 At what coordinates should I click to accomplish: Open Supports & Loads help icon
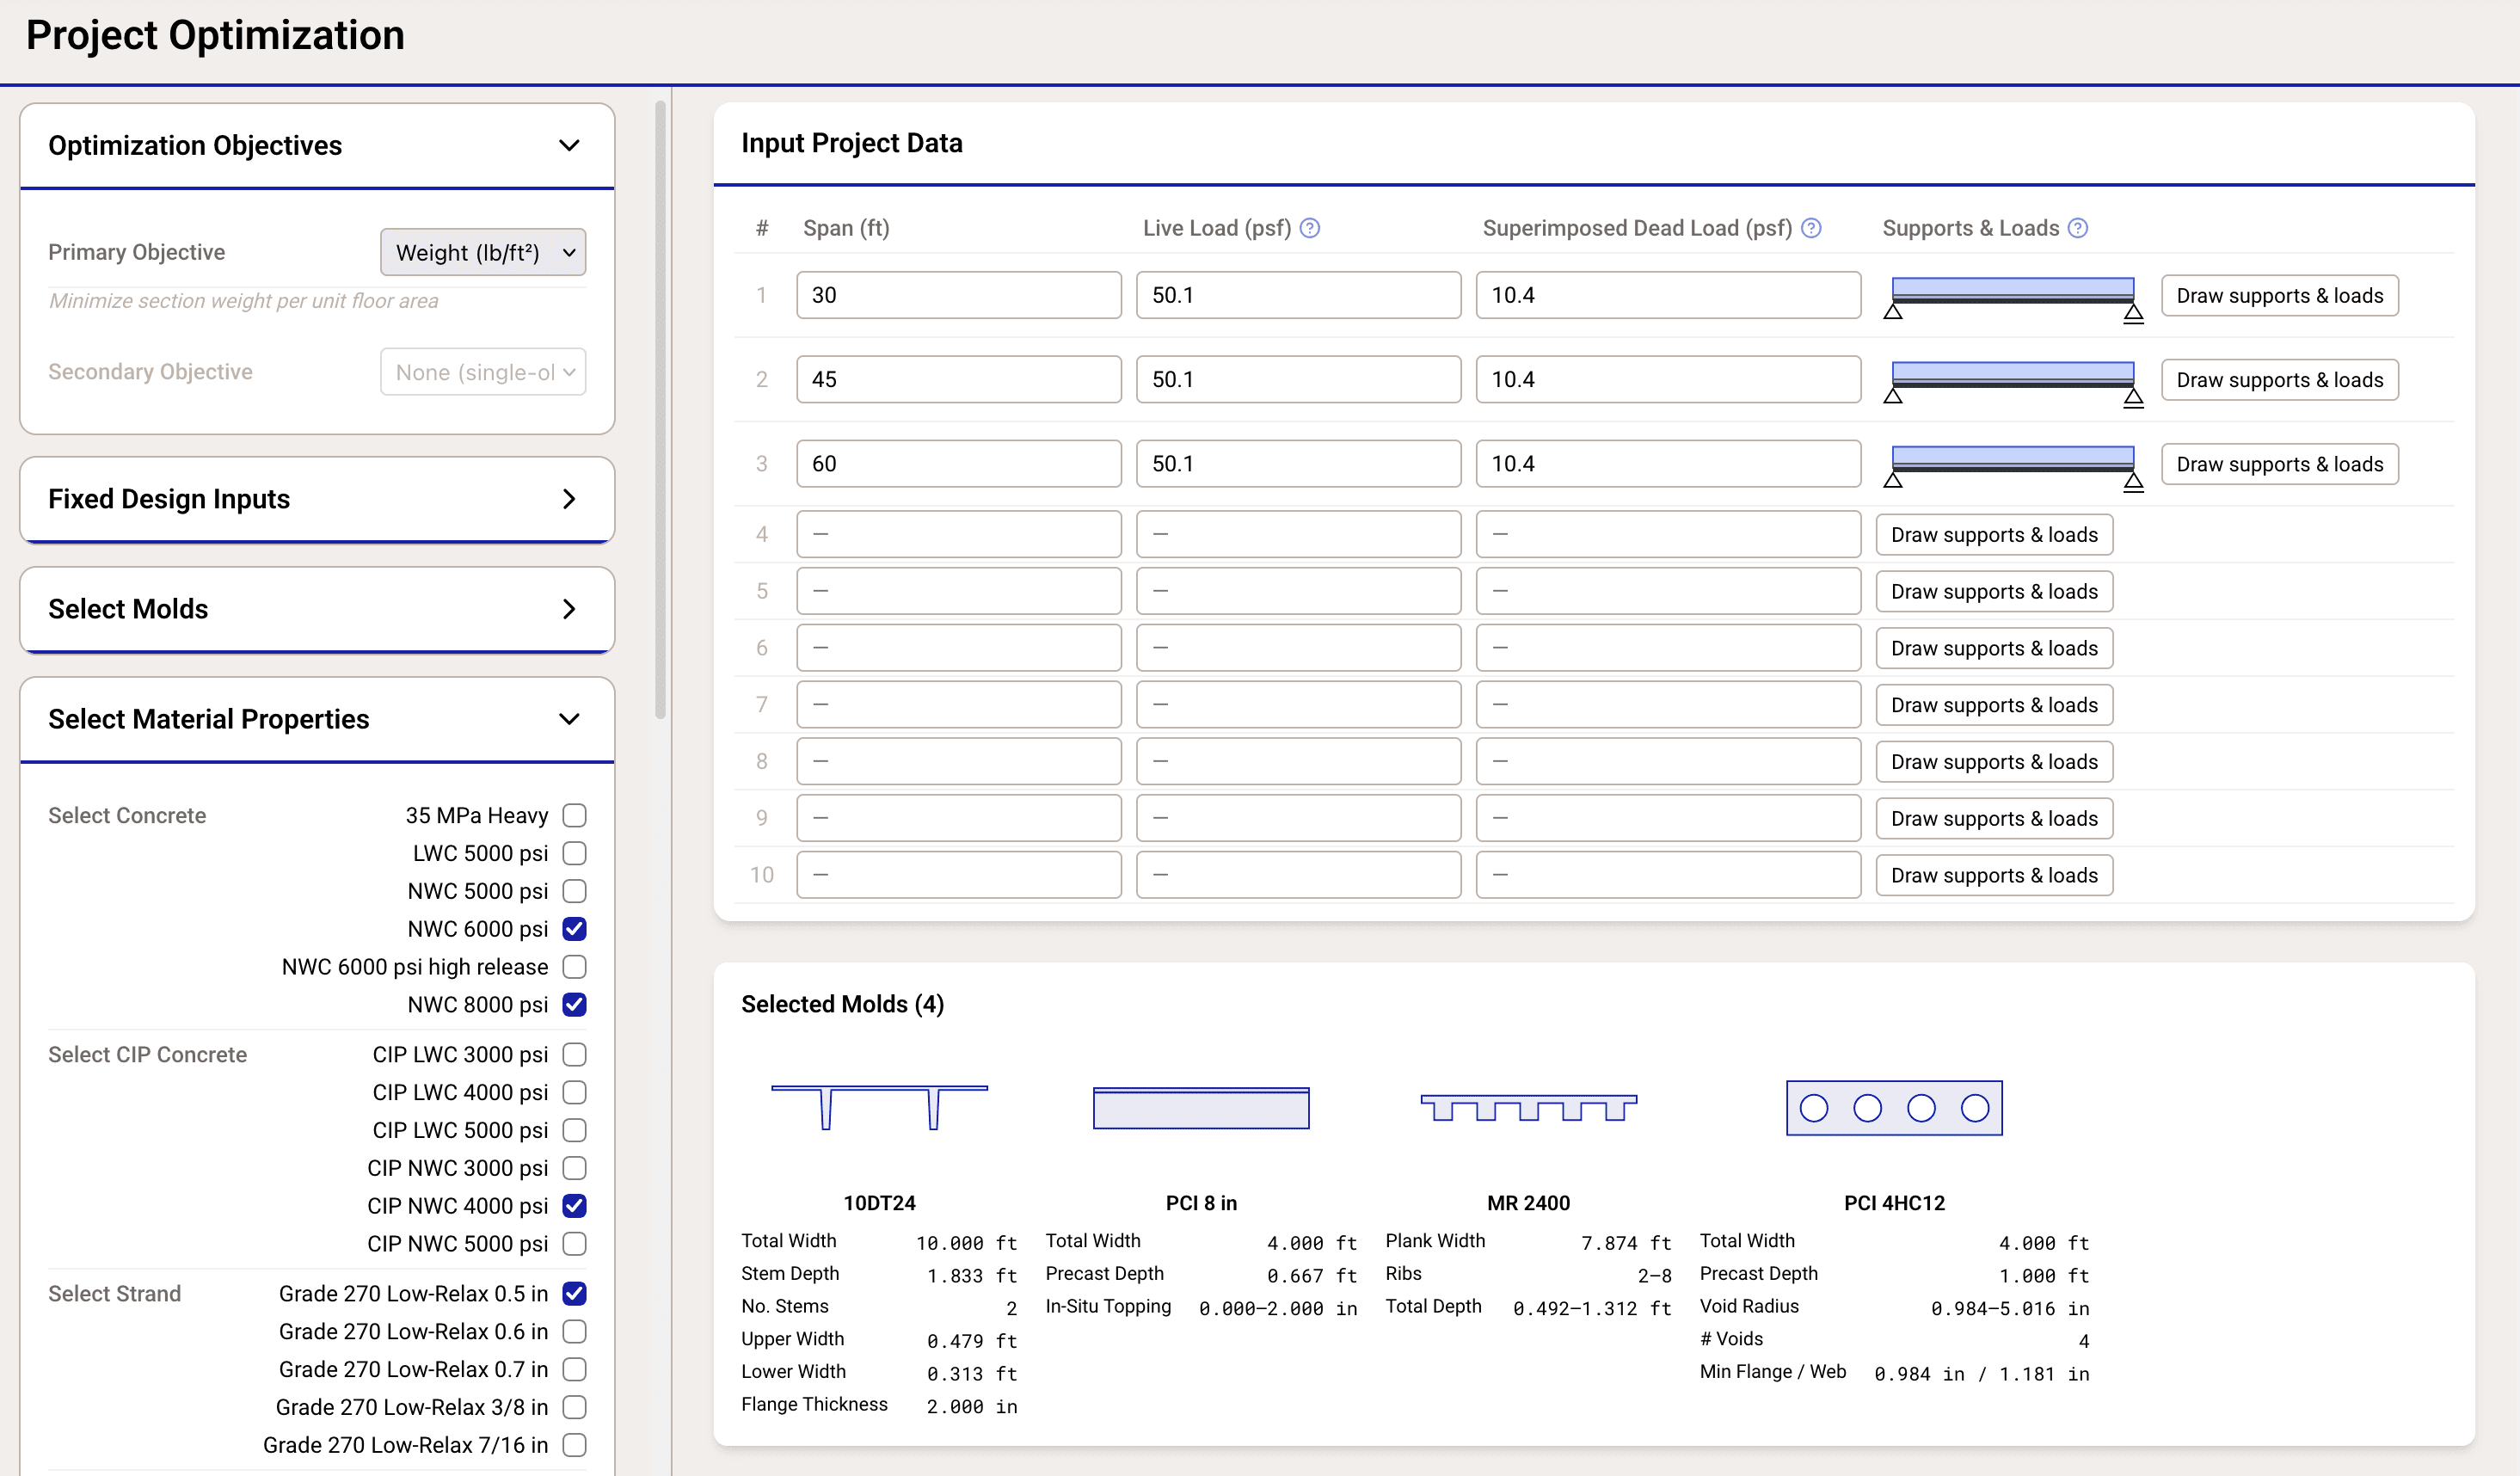(x=2077, y=228)
